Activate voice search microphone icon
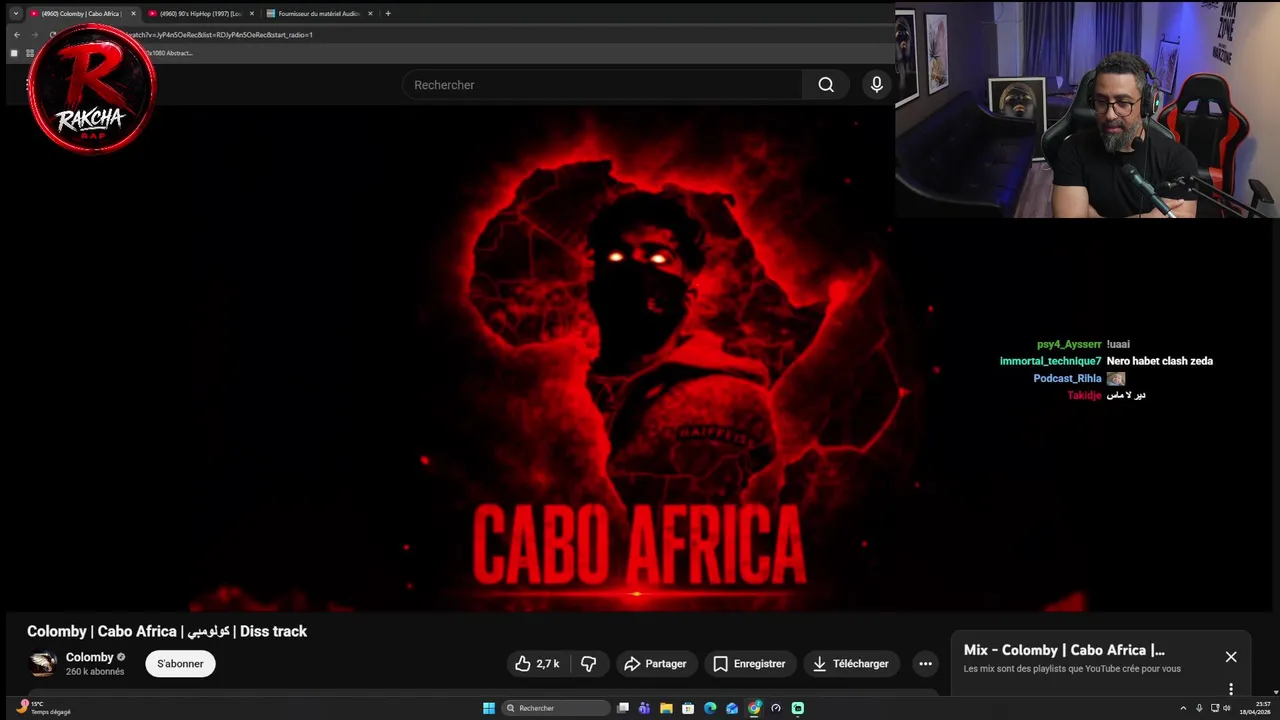The width and height of the screenshot is (1280, 720). pyautogui.click(x=876, y=85)
